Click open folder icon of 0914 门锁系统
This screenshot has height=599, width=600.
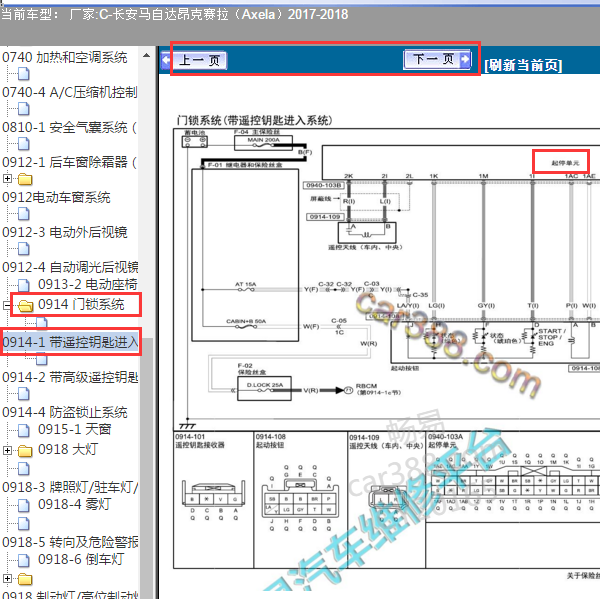tap(26, 305)
